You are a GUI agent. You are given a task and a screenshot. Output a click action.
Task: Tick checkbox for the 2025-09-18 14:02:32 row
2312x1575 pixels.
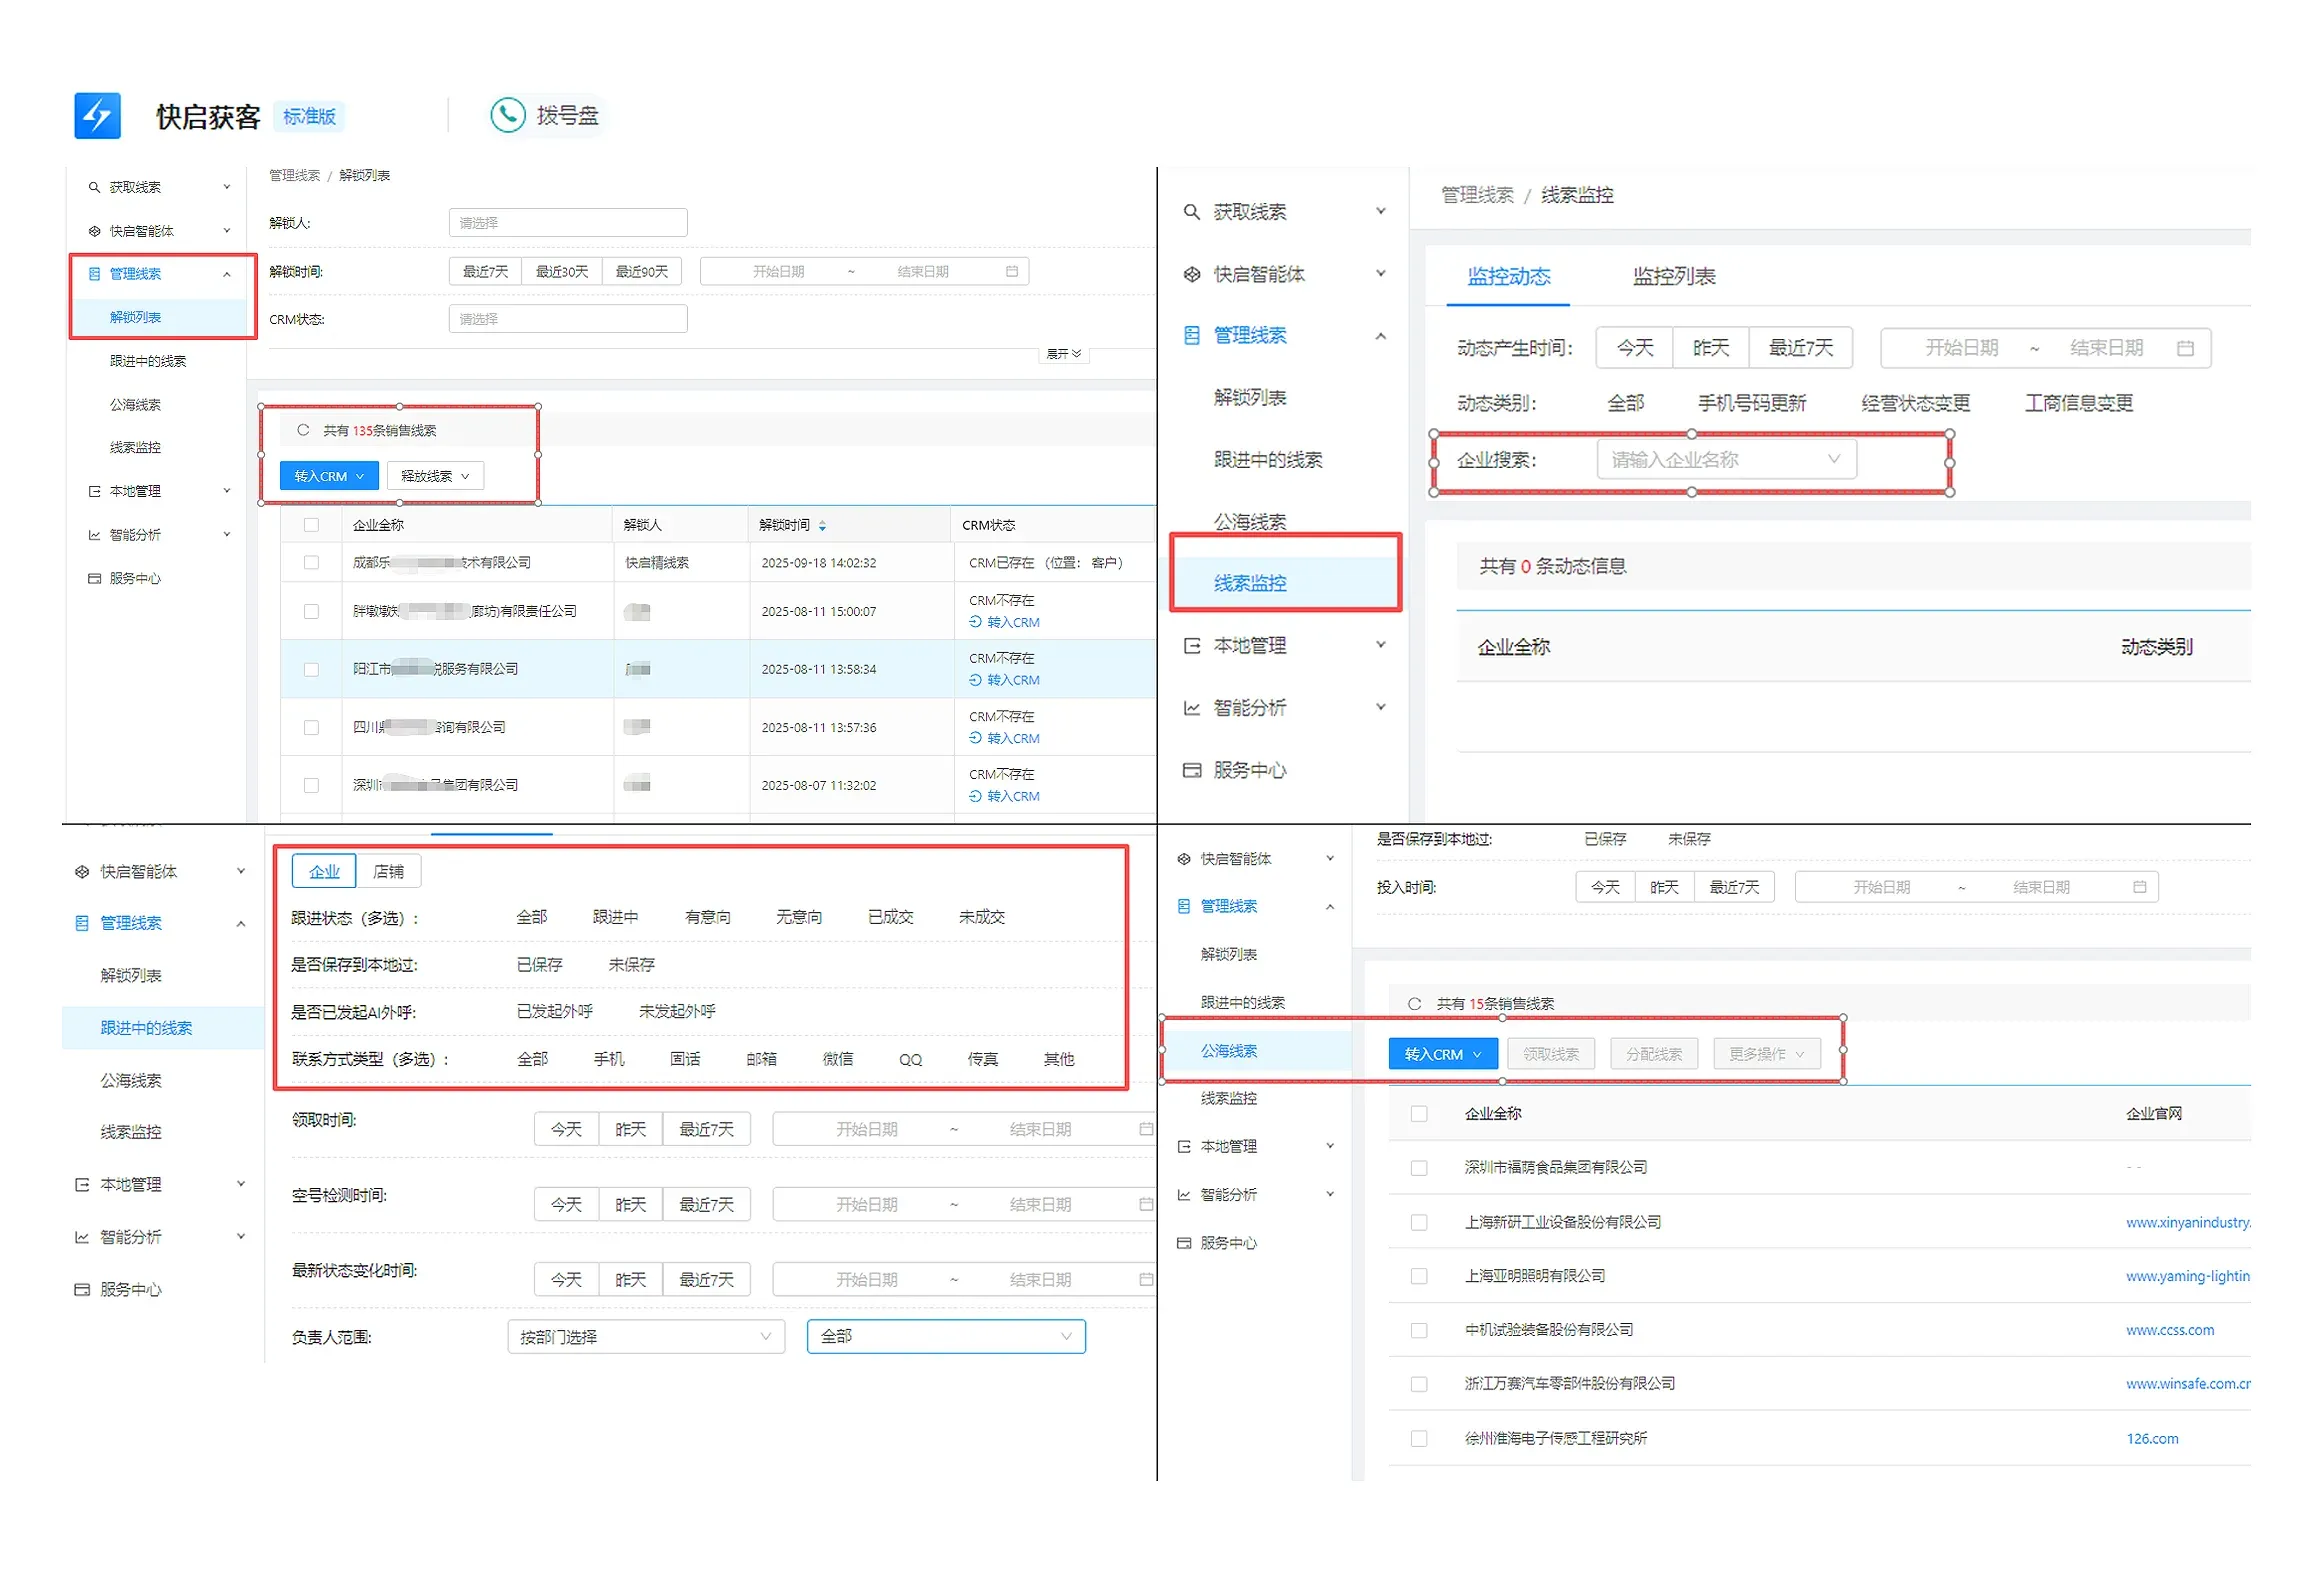click(x=311, y=563)
